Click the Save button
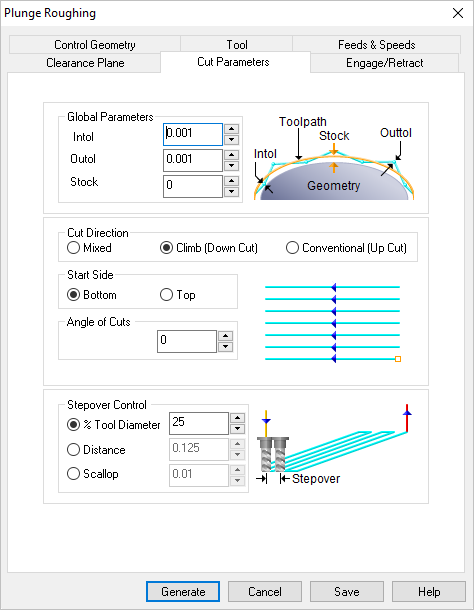474x610 pixels. pos(347,592)
